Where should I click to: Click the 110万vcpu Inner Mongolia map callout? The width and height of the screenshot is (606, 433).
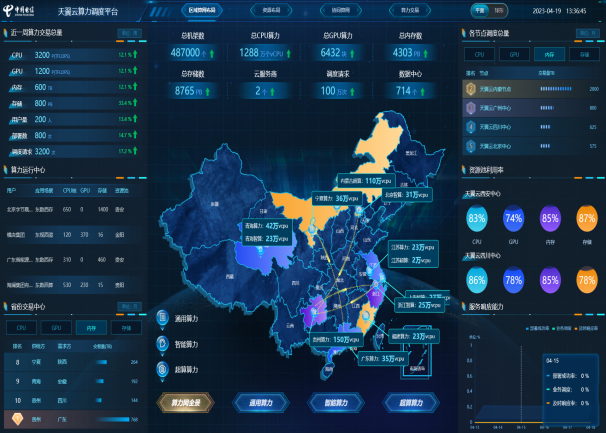[x=366, y=181]
